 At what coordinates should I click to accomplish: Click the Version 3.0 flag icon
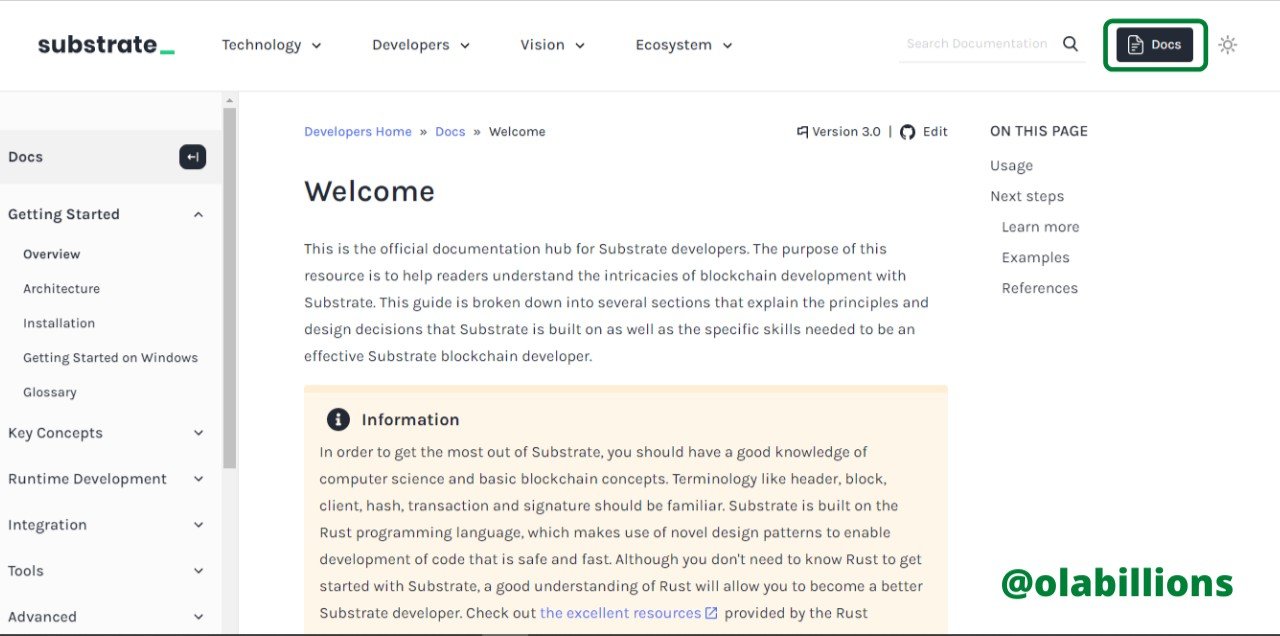[x=802, y=132]
